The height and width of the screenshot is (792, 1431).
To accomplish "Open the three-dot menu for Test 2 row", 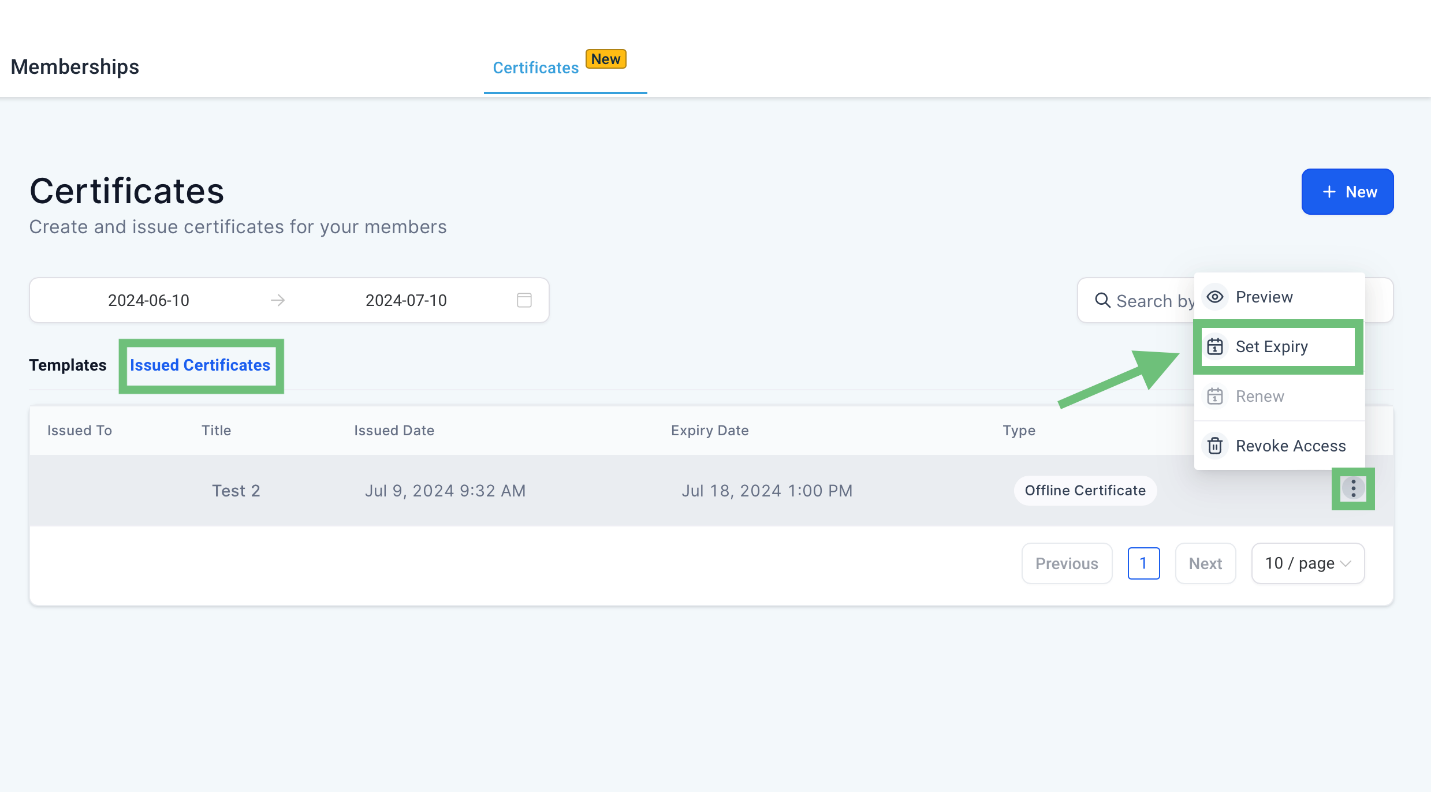I will point(1353,489).
